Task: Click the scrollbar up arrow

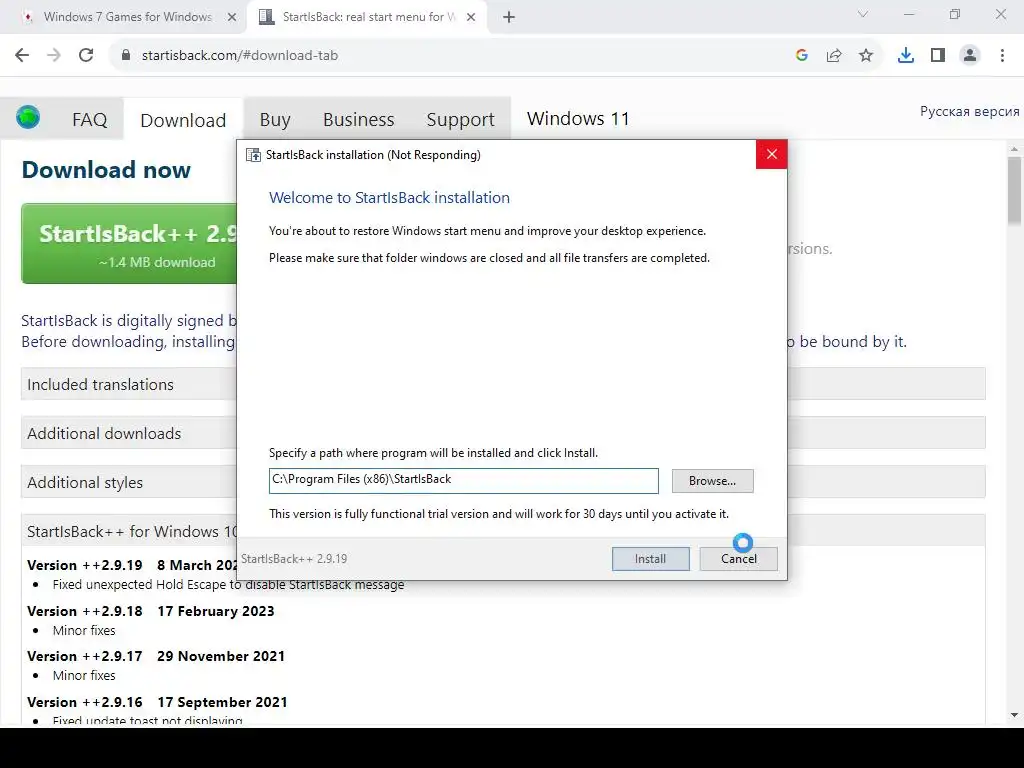Action: click(x=1014, y=150)
